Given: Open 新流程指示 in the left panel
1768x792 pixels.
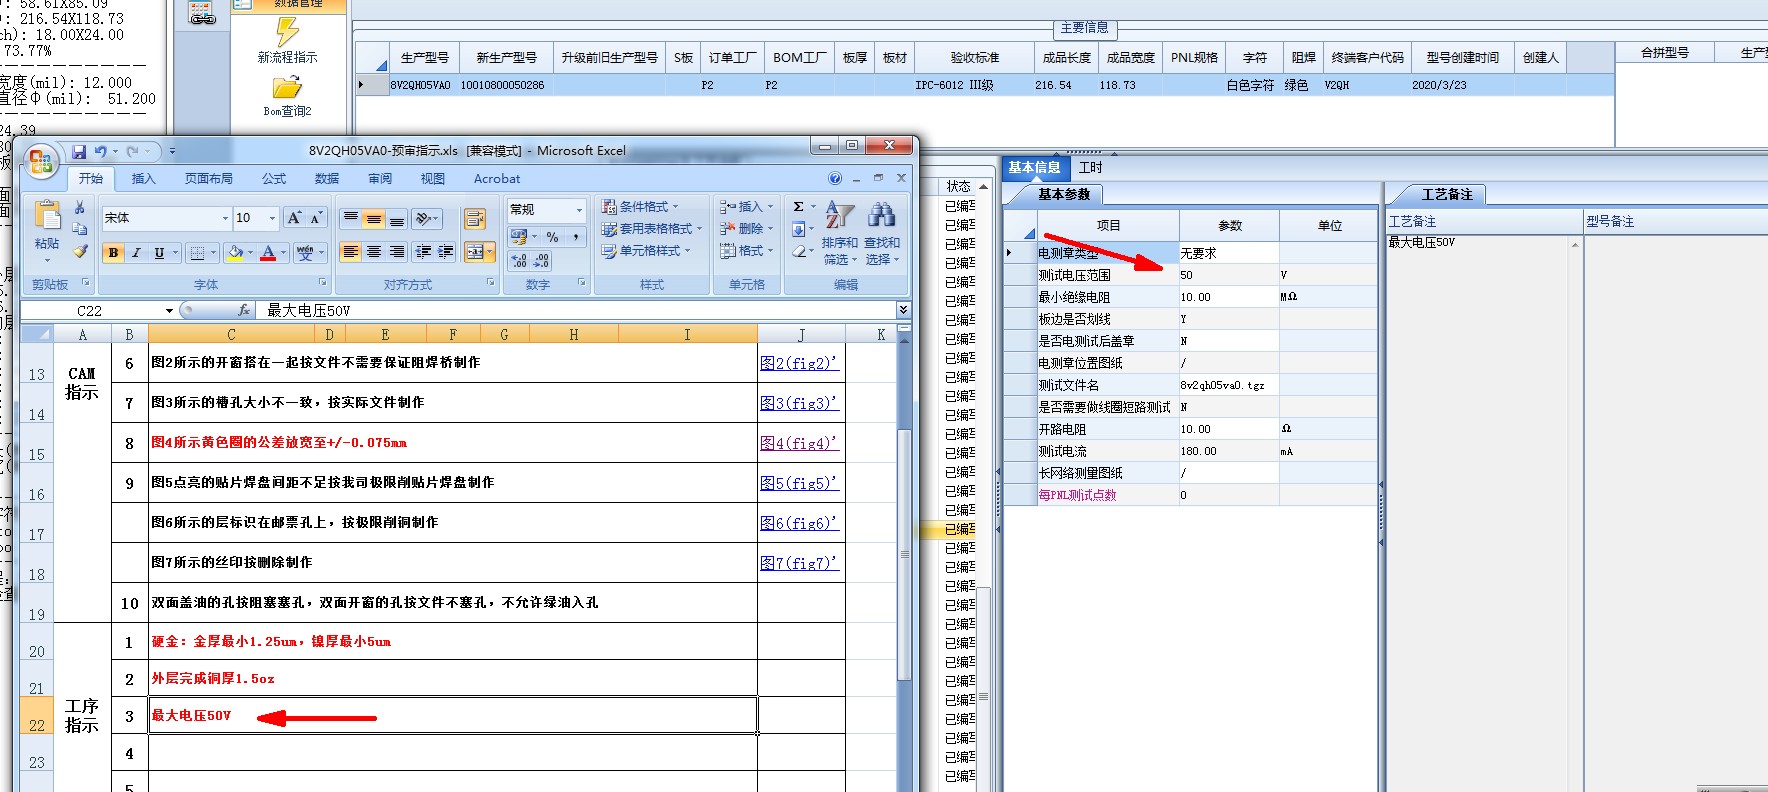Looking at the screenshot, I should [288, 41].
